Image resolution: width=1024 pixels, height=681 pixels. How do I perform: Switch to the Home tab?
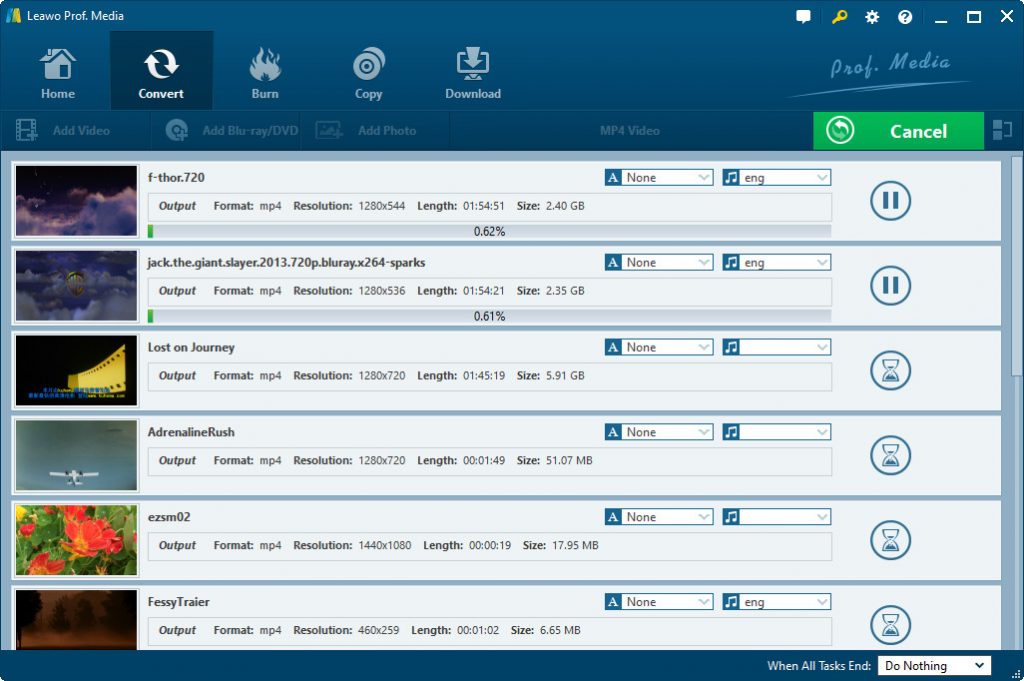click(57, 72)
